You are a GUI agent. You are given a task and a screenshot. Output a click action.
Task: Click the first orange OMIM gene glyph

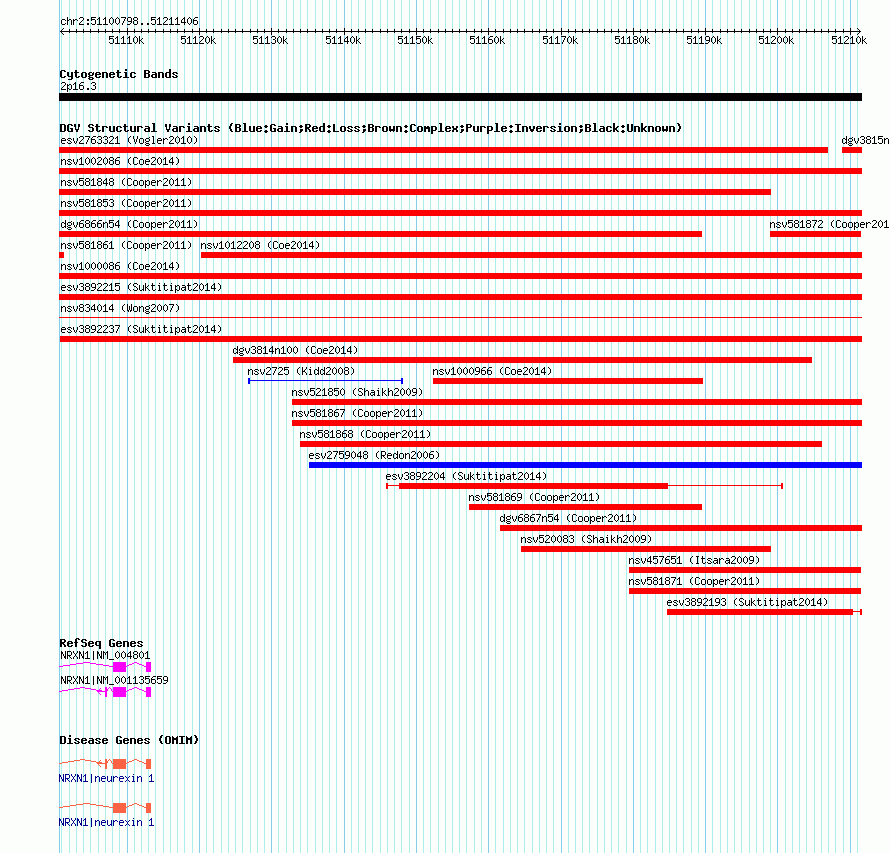pyautogui.click(x=105, y=763)
